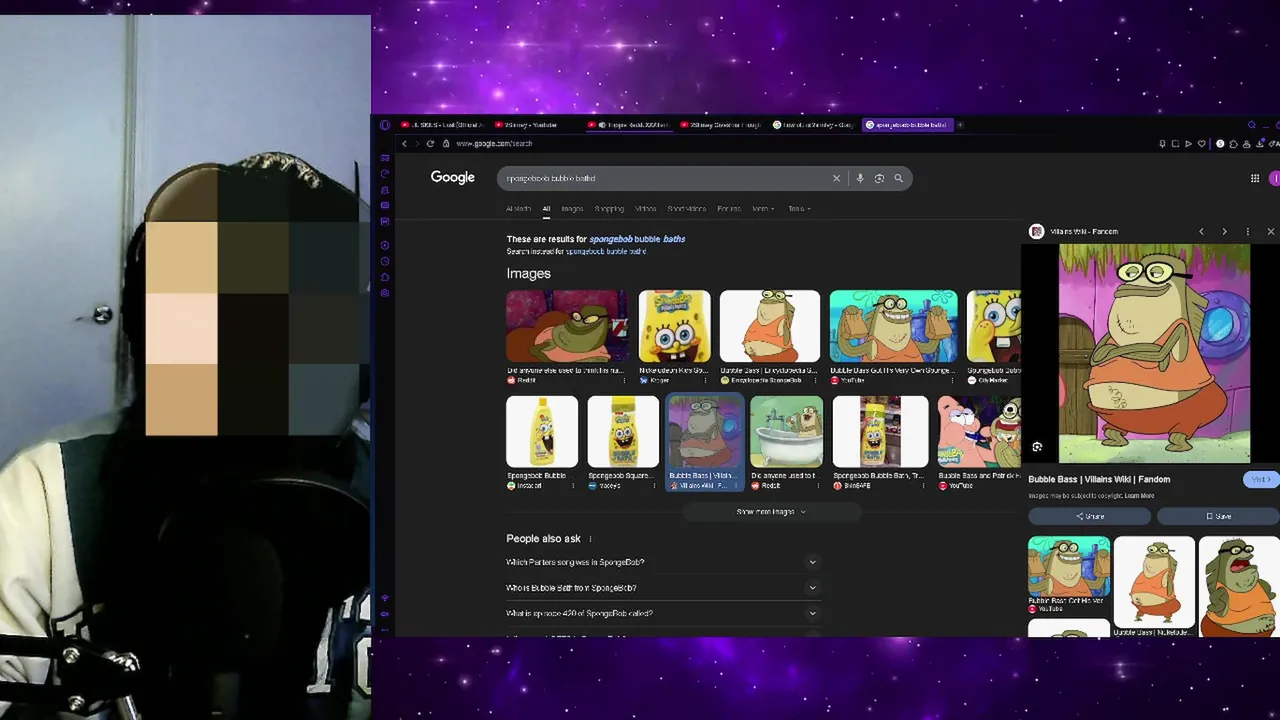Image resolution: width=1280 pixels, height=720 pixels.
Task: Click the Villains Wiki site icon in preview
Action: (x=1036, y=231)
